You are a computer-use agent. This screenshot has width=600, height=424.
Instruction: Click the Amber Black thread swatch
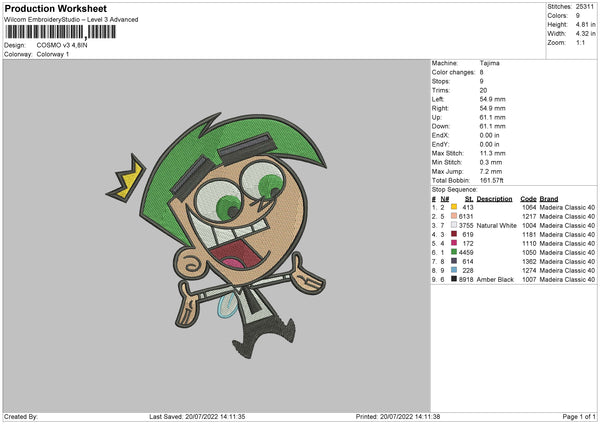(x=454, y=279)
